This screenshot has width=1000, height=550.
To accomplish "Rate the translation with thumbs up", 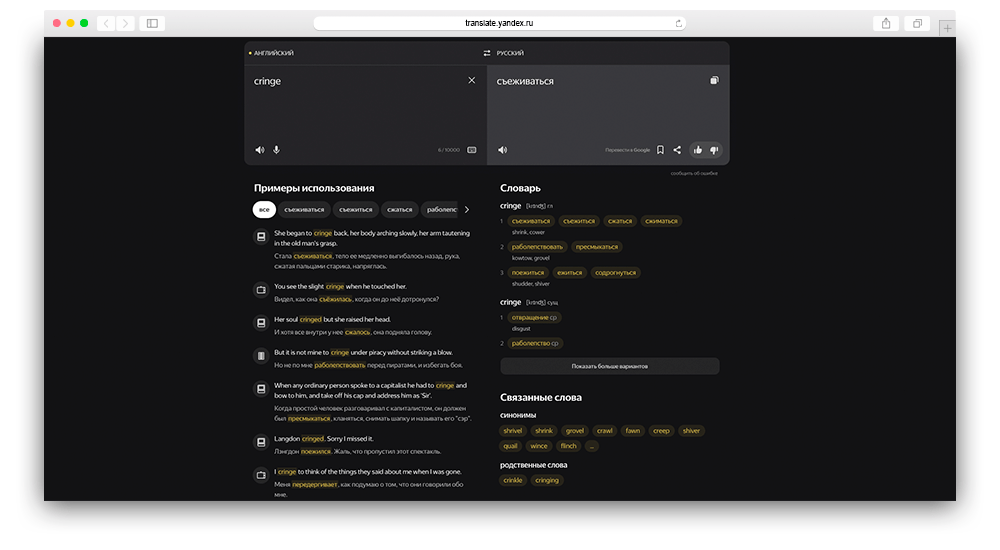I will click(x=698, y=150).
